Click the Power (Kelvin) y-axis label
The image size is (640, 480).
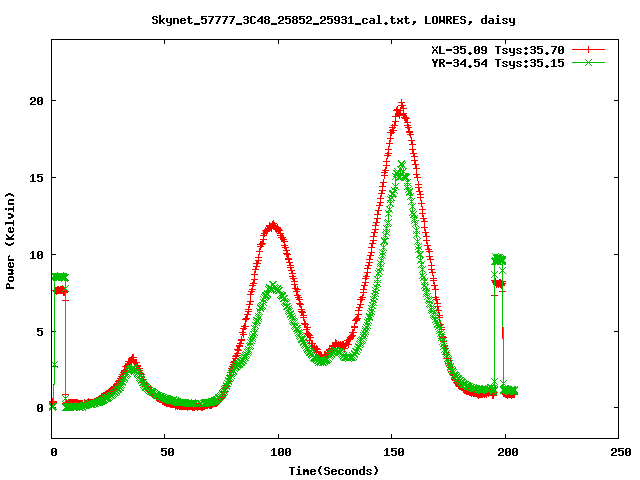click(x=11, y=239)
